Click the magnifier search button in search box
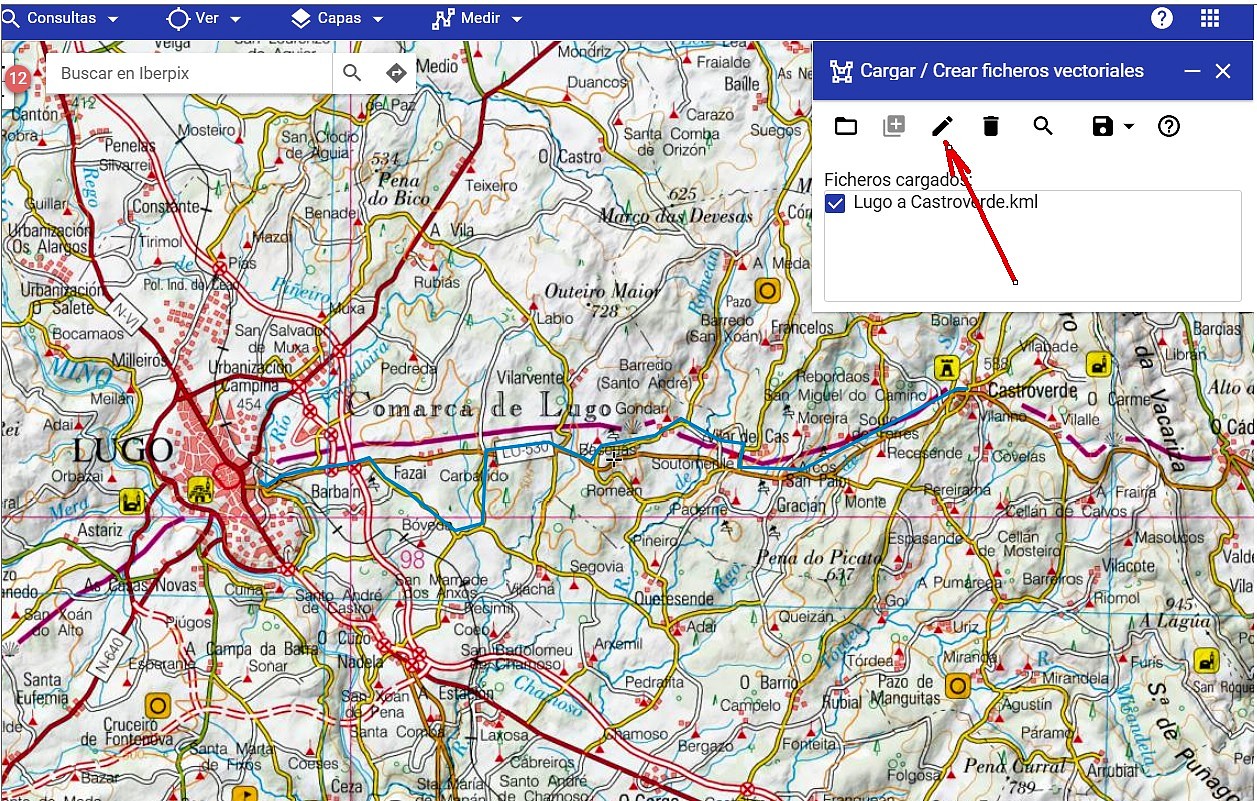Image resolution: width=1257 pixels, height=801 pixels. [352, 73]
